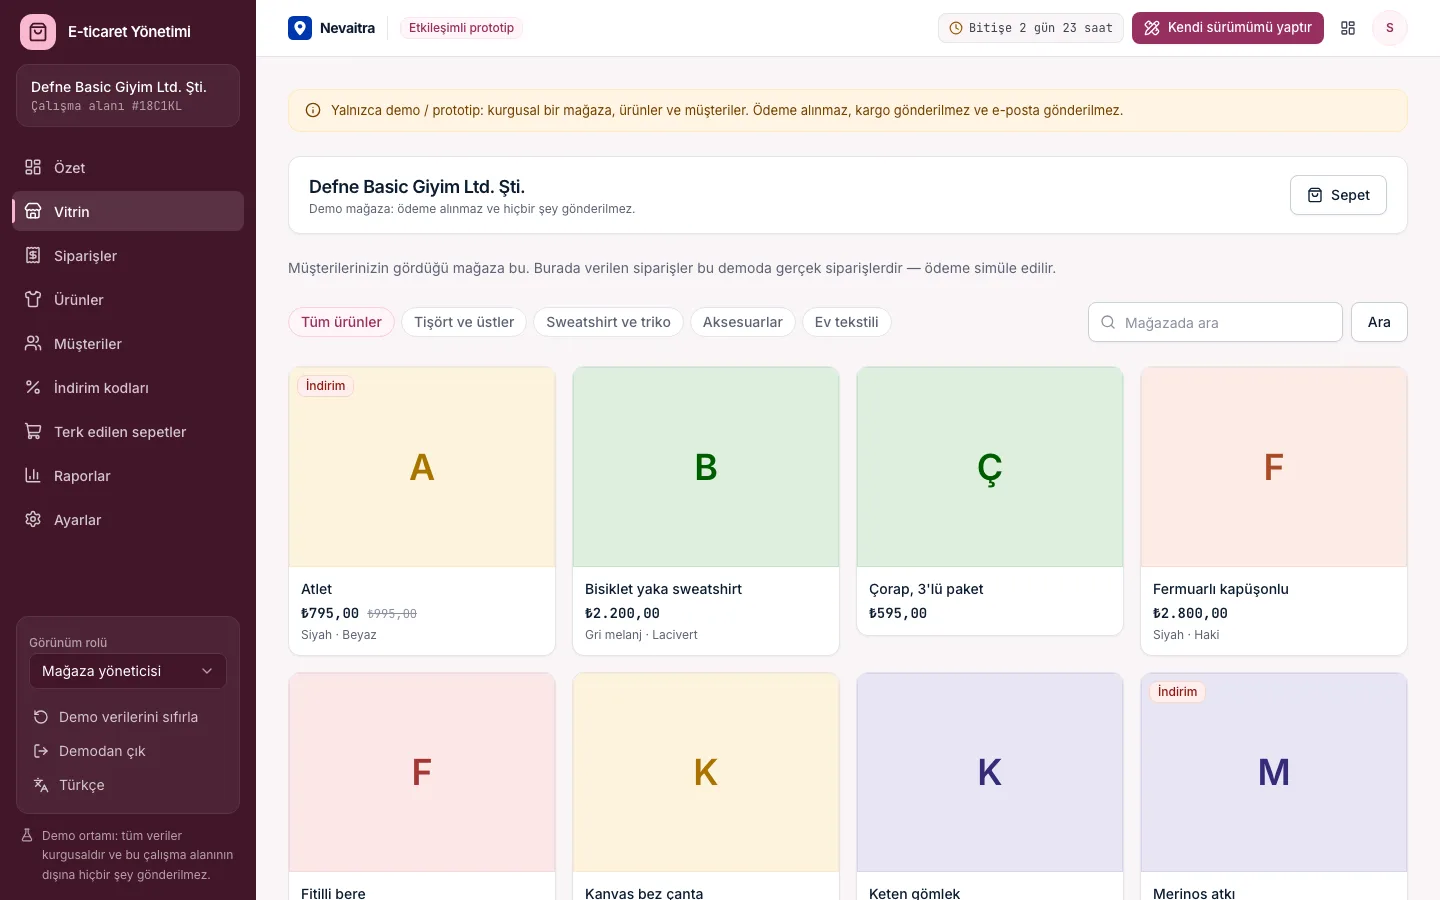Filter by Aksesuarlar category
This screenshot has height=900, width=1440.
[x=743, y=322]
